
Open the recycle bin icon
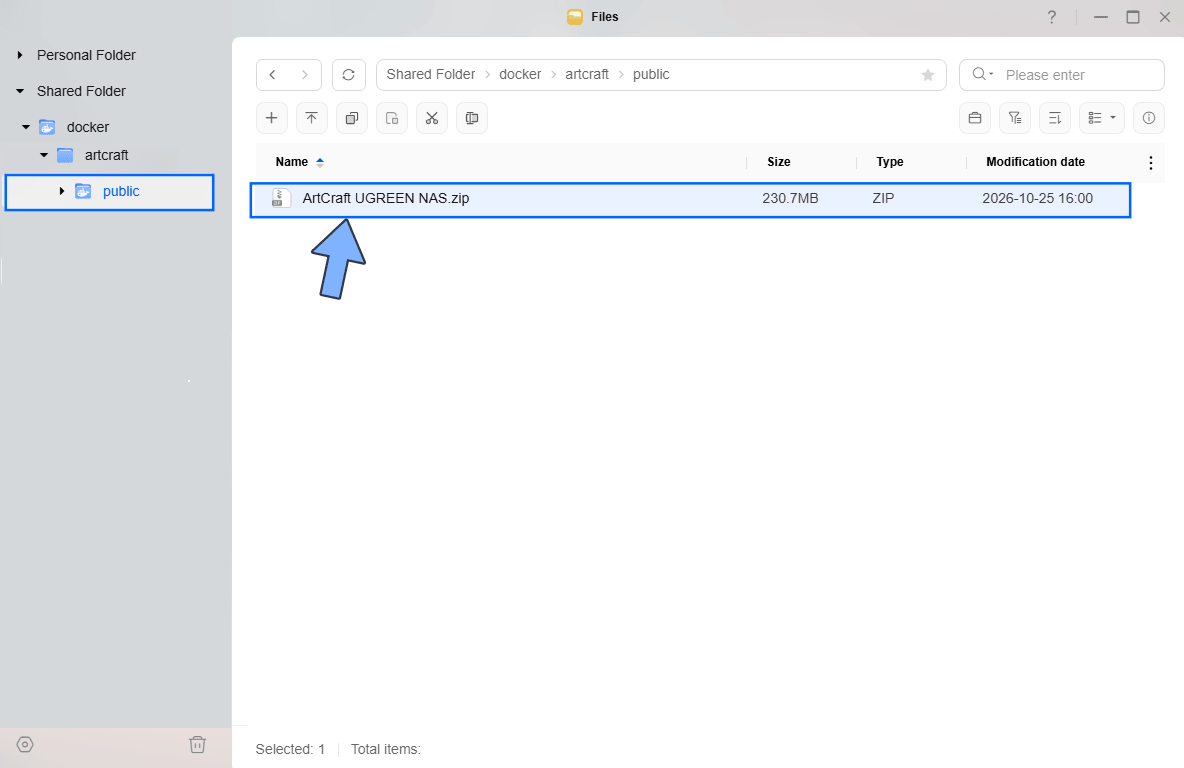197,745
